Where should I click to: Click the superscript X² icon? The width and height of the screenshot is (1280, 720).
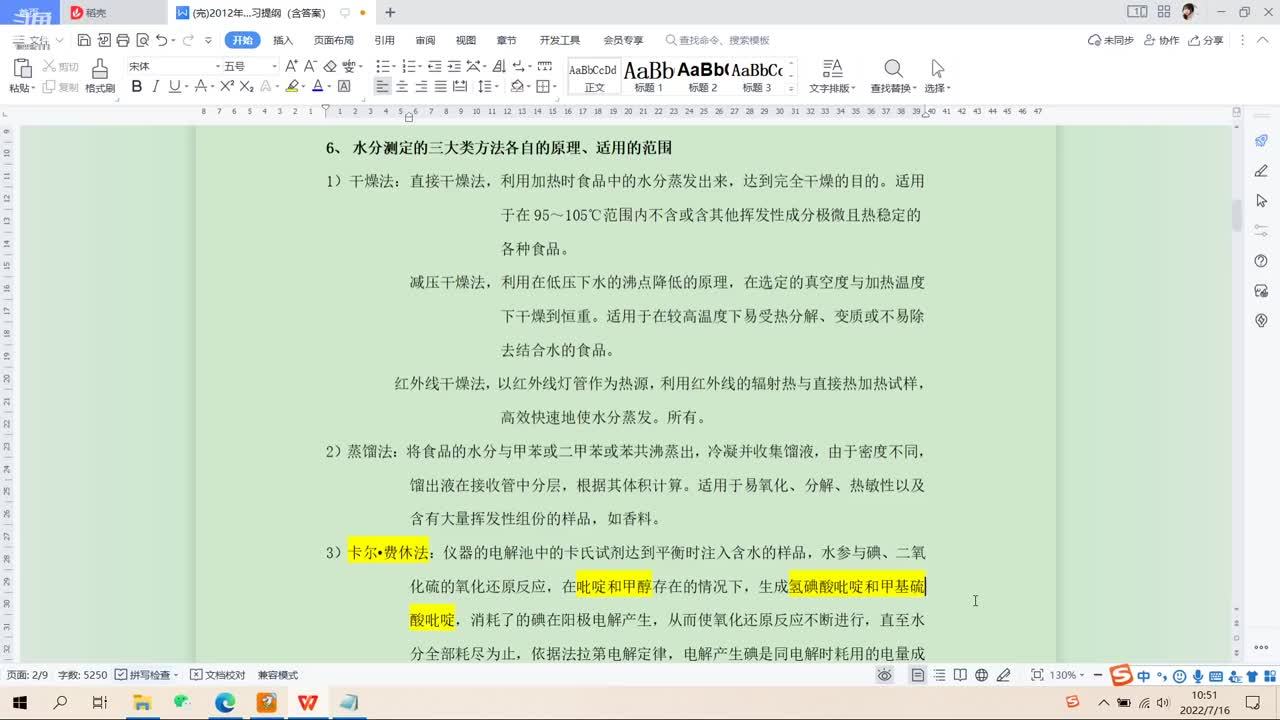point(227,87)
